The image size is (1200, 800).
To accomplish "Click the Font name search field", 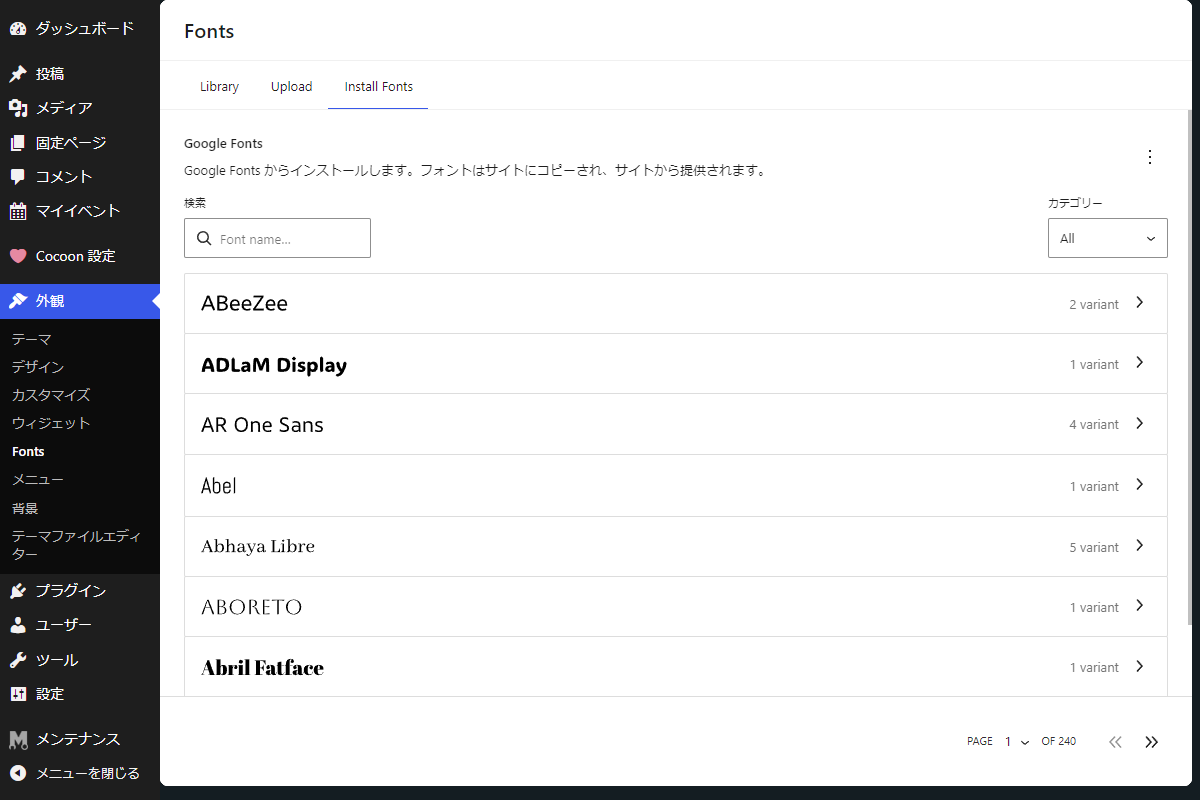I will click(x=290, y=239).
